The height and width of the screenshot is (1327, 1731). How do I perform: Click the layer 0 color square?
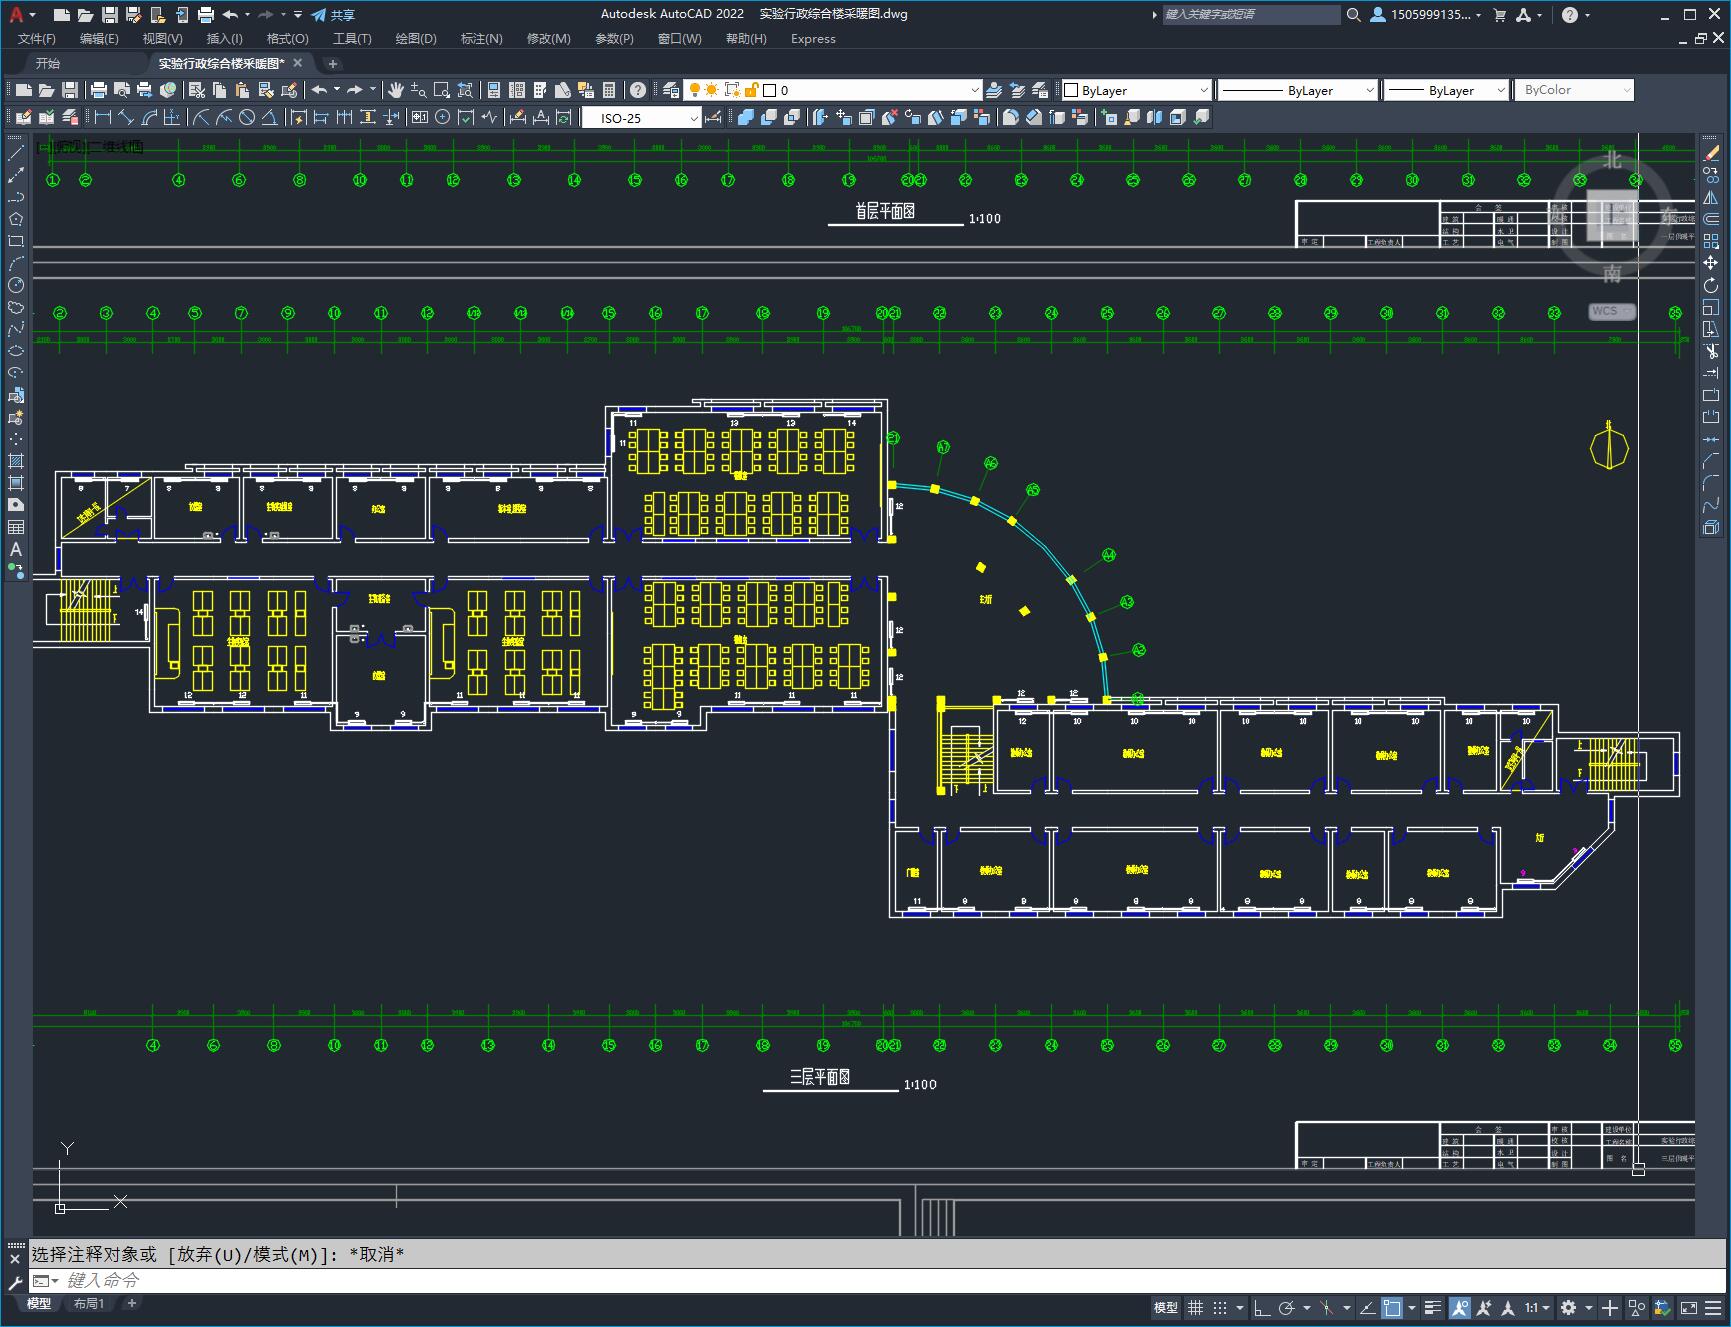click(770, 90)
